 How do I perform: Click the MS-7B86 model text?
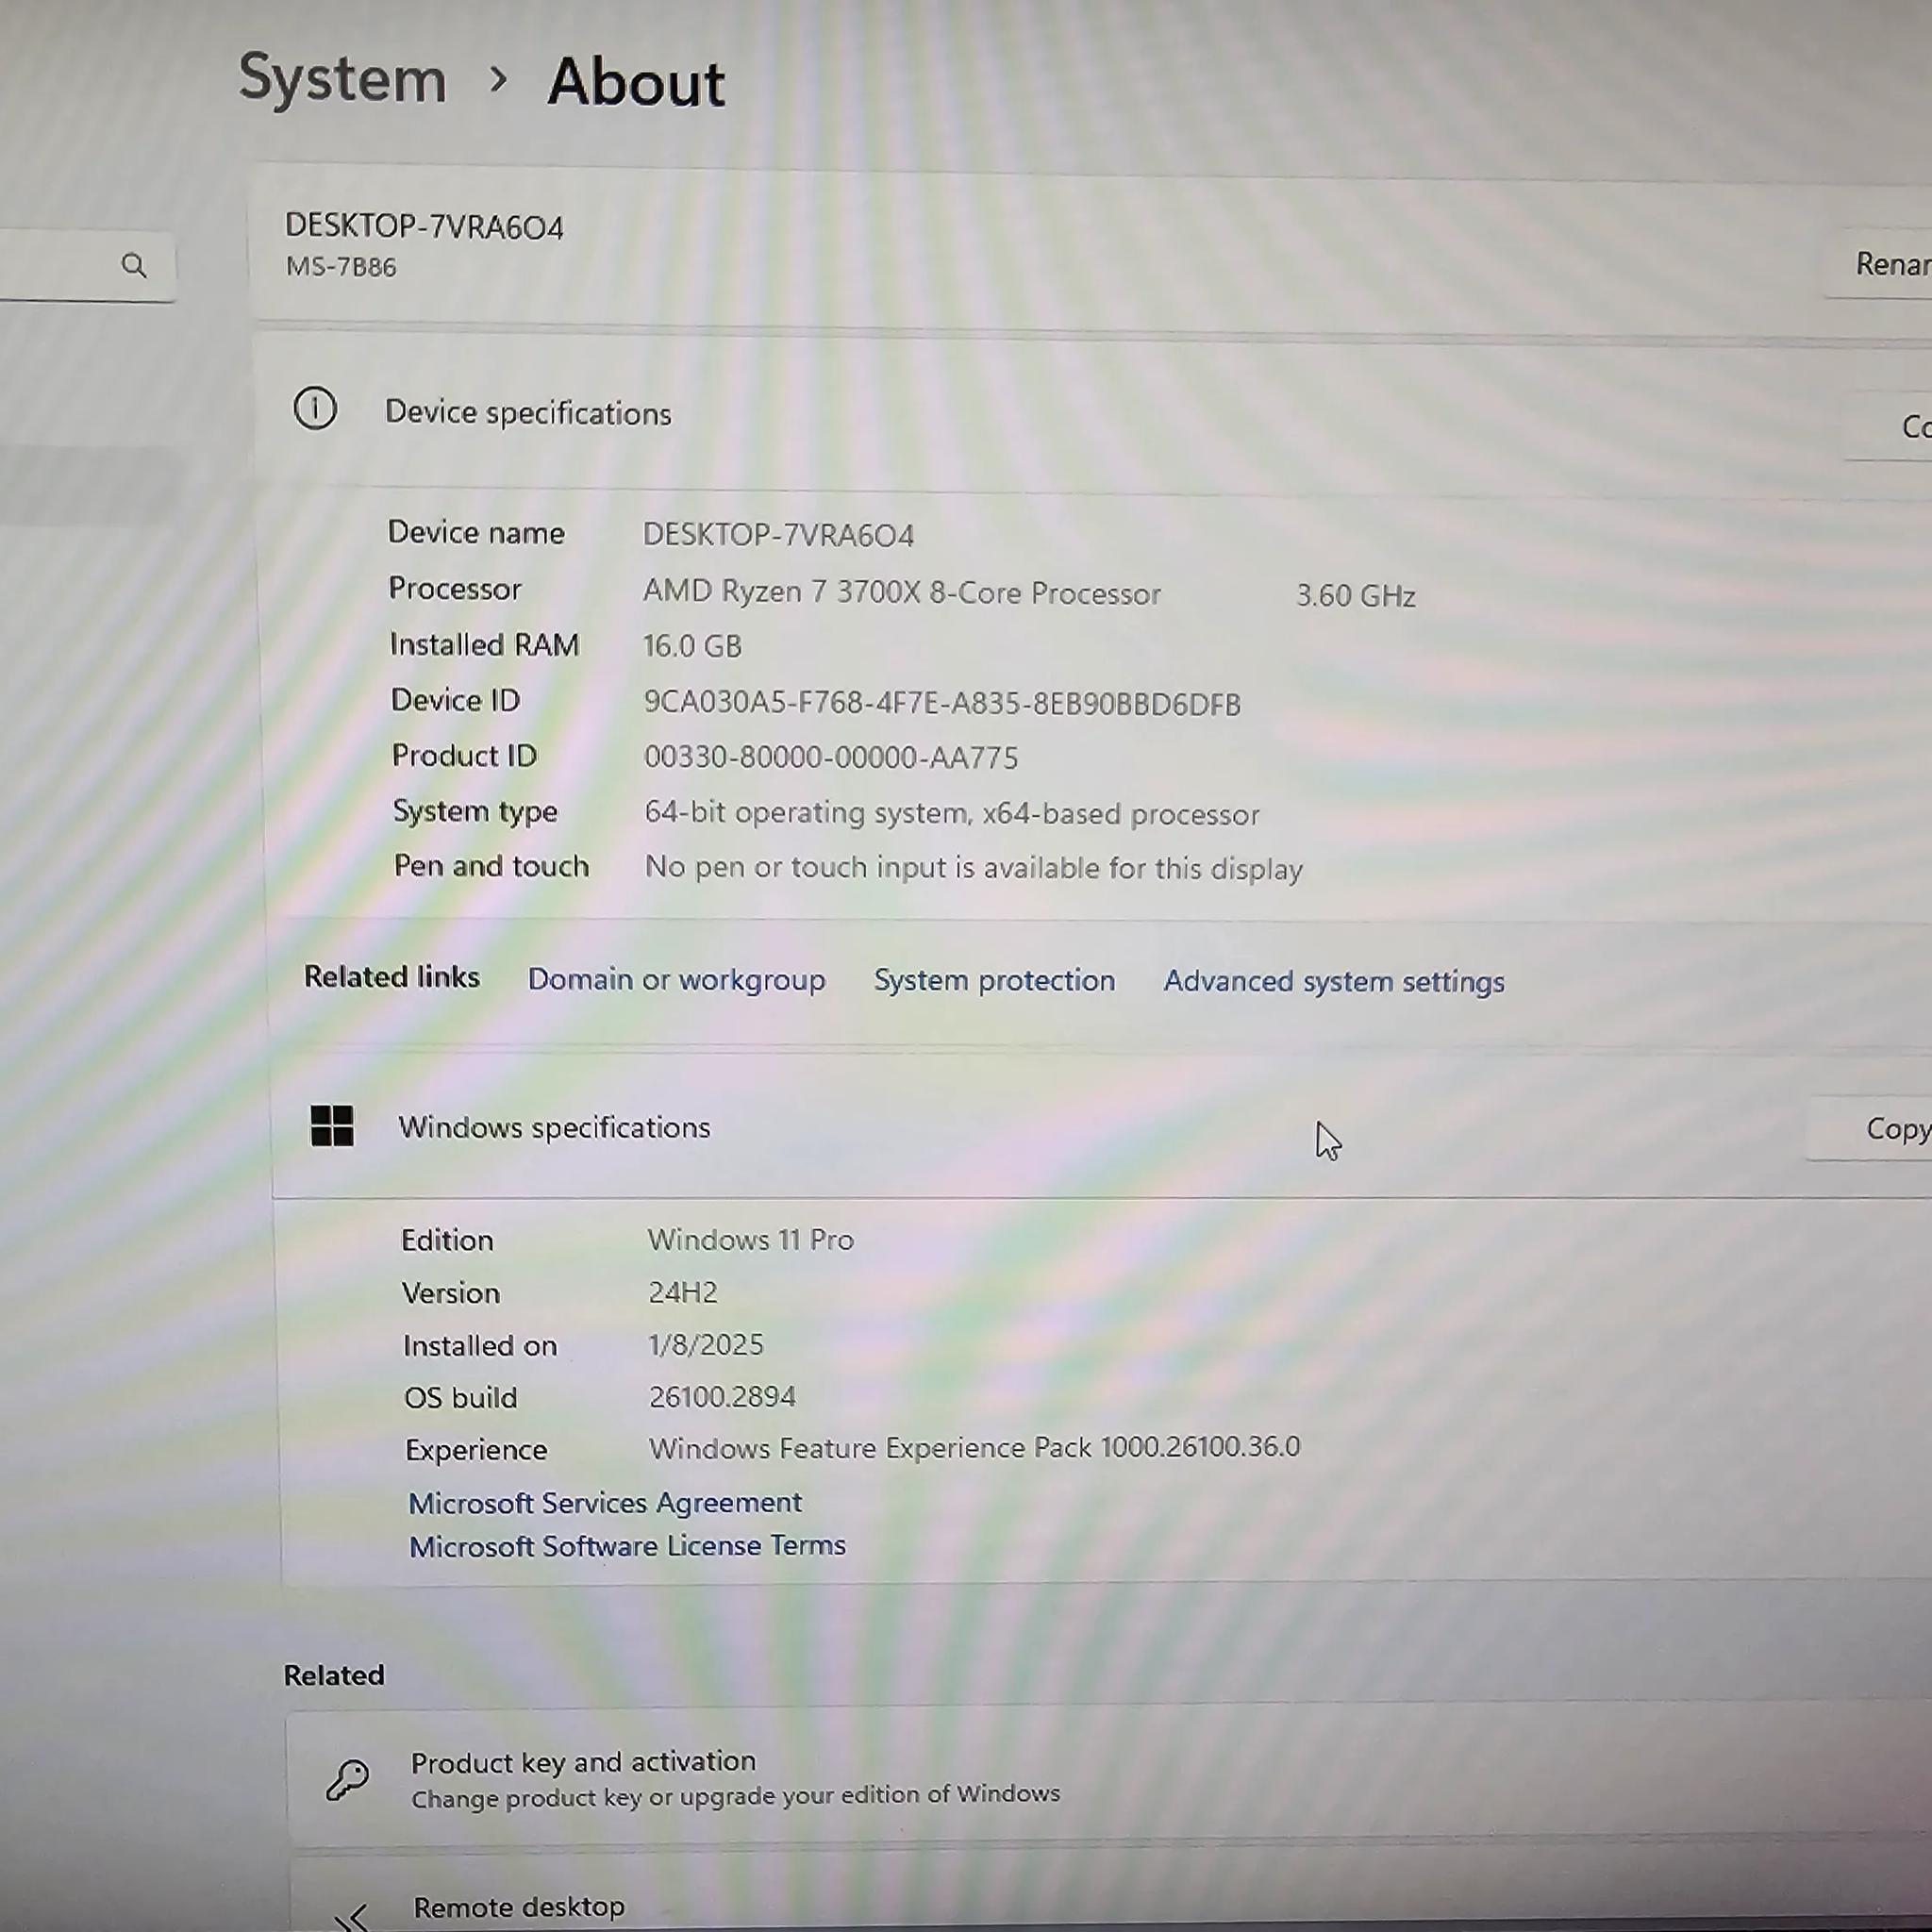coord(341,267)
